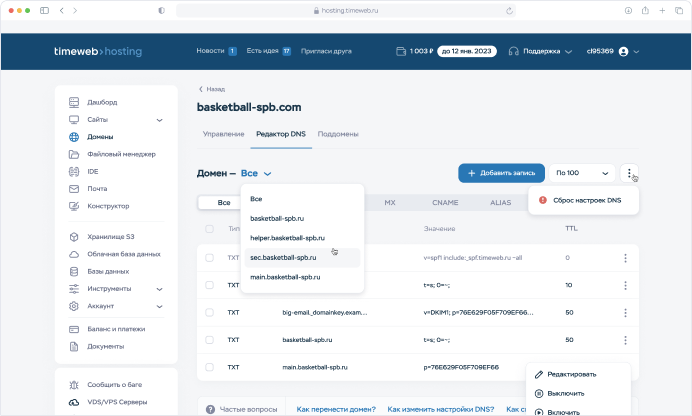Open actions menu for big-email_domainkey row
Viewport: 692px width, 416px height.
point(625,313)
